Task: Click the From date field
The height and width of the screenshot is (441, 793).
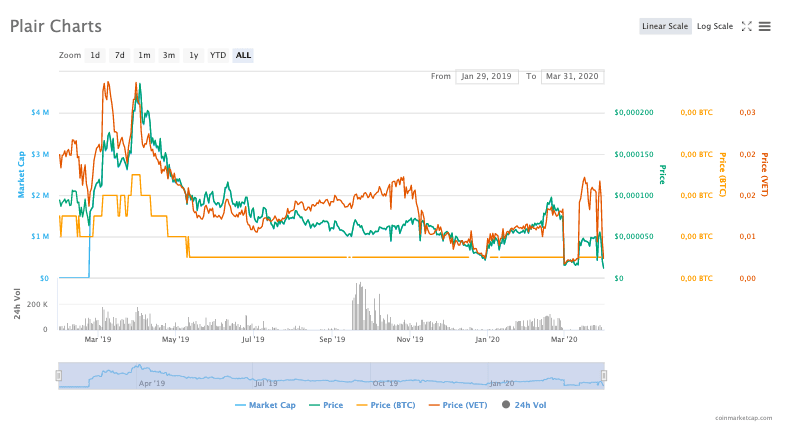Action: (x=487, y=76)
